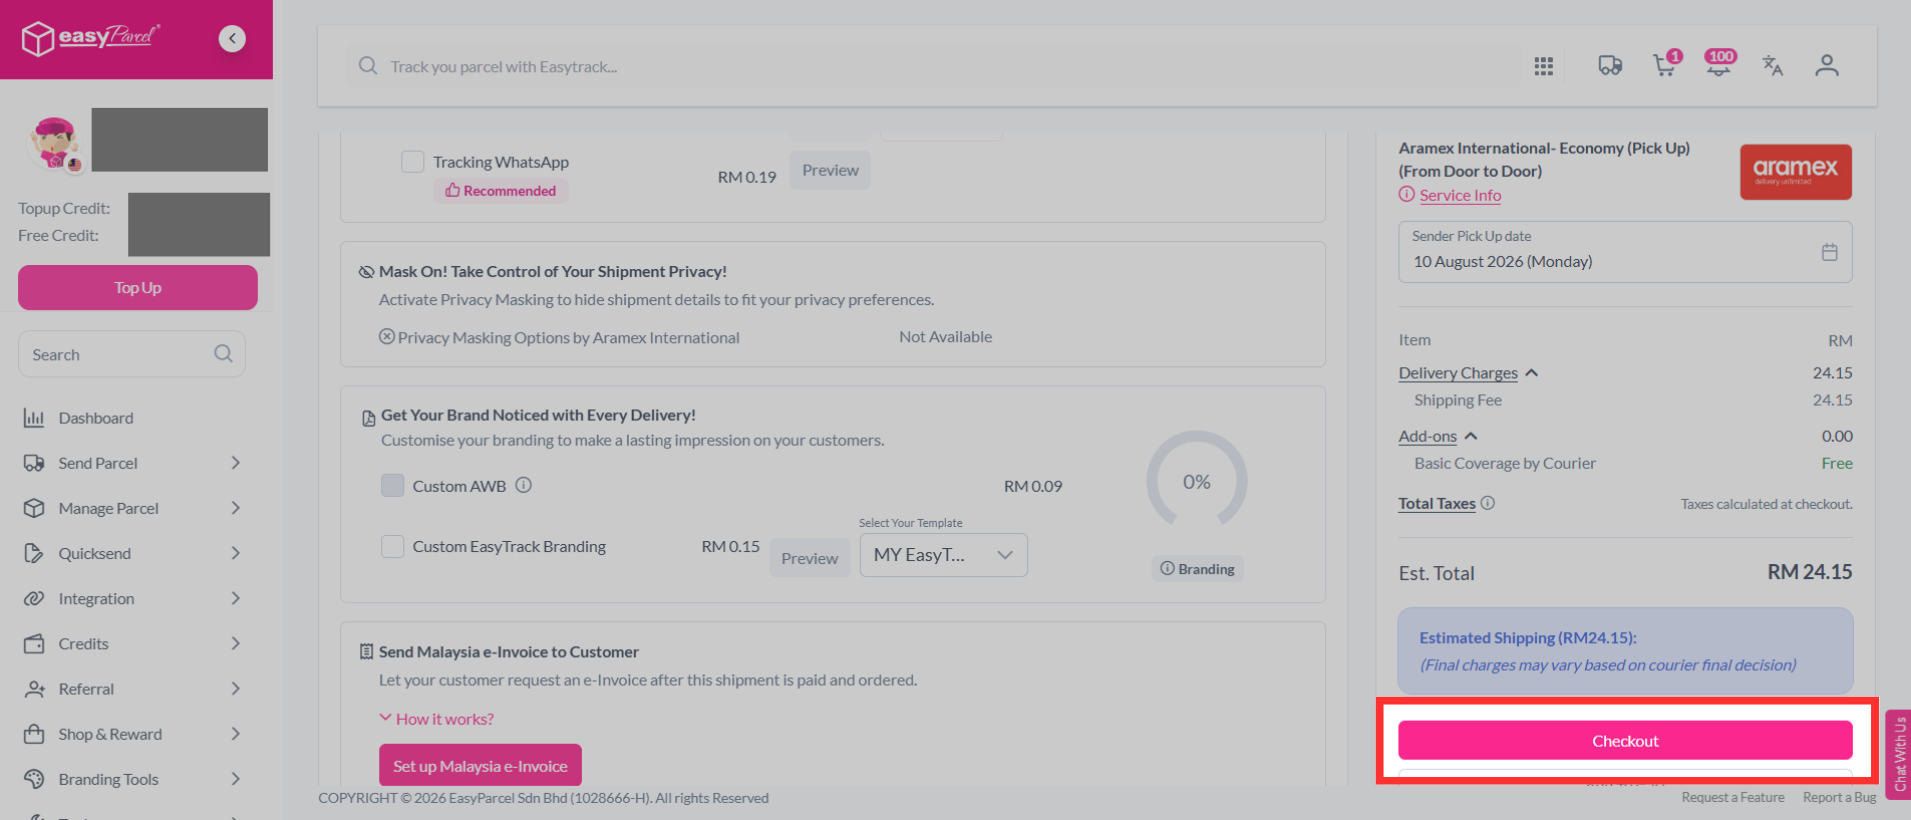
Task: Collapse the sidebar with the arrow button
Action: tap(232, 38)
